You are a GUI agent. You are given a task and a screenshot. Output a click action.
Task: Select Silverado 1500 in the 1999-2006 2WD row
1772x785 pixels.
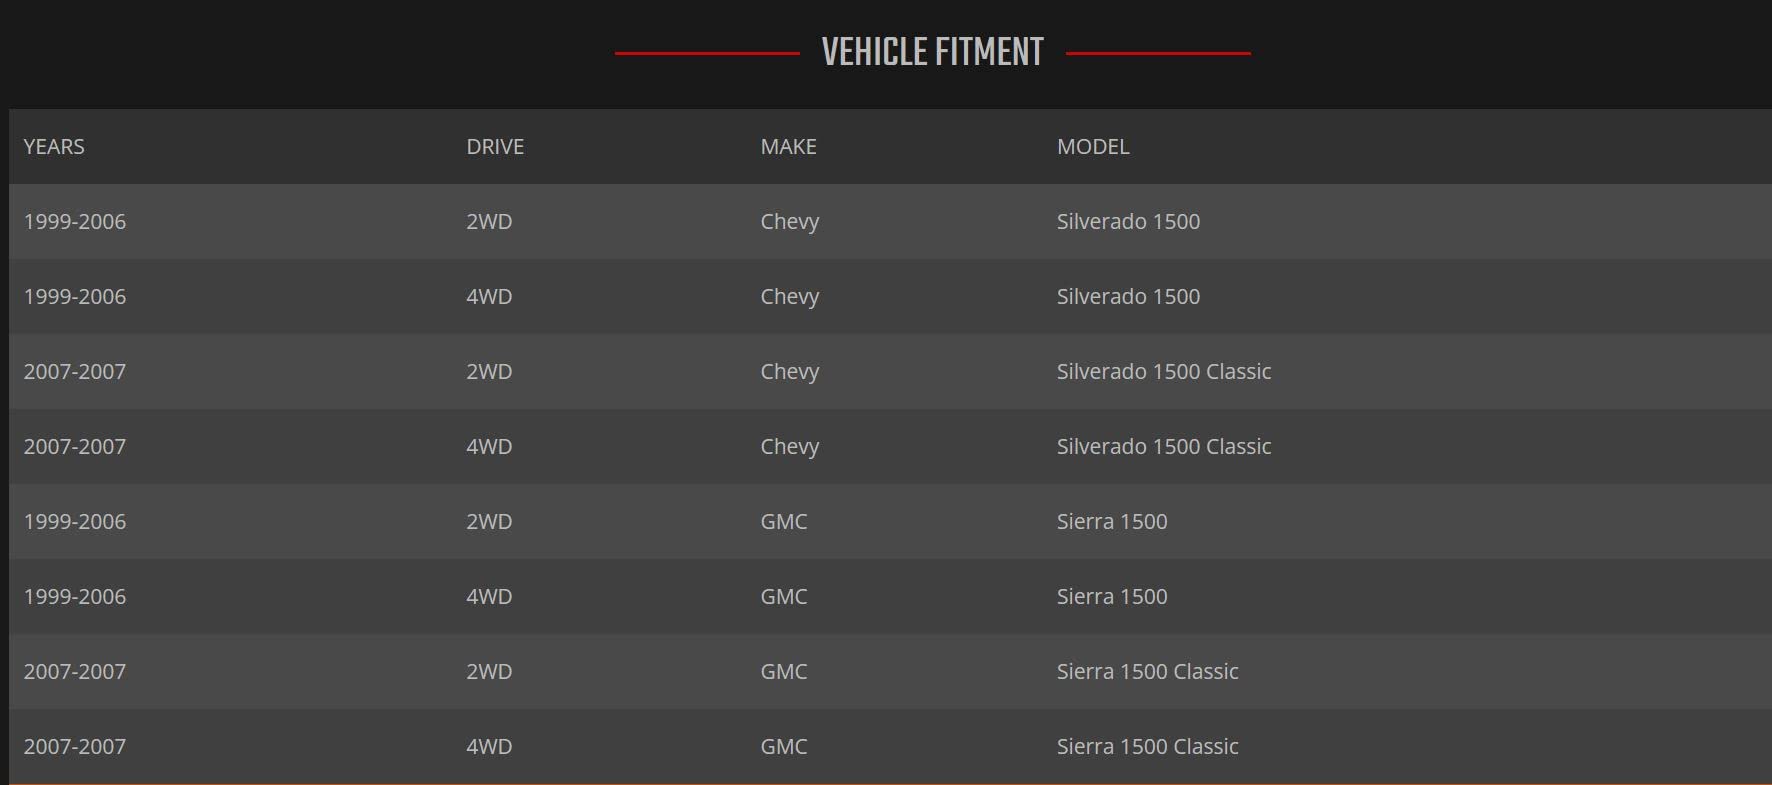(1128, 222)
